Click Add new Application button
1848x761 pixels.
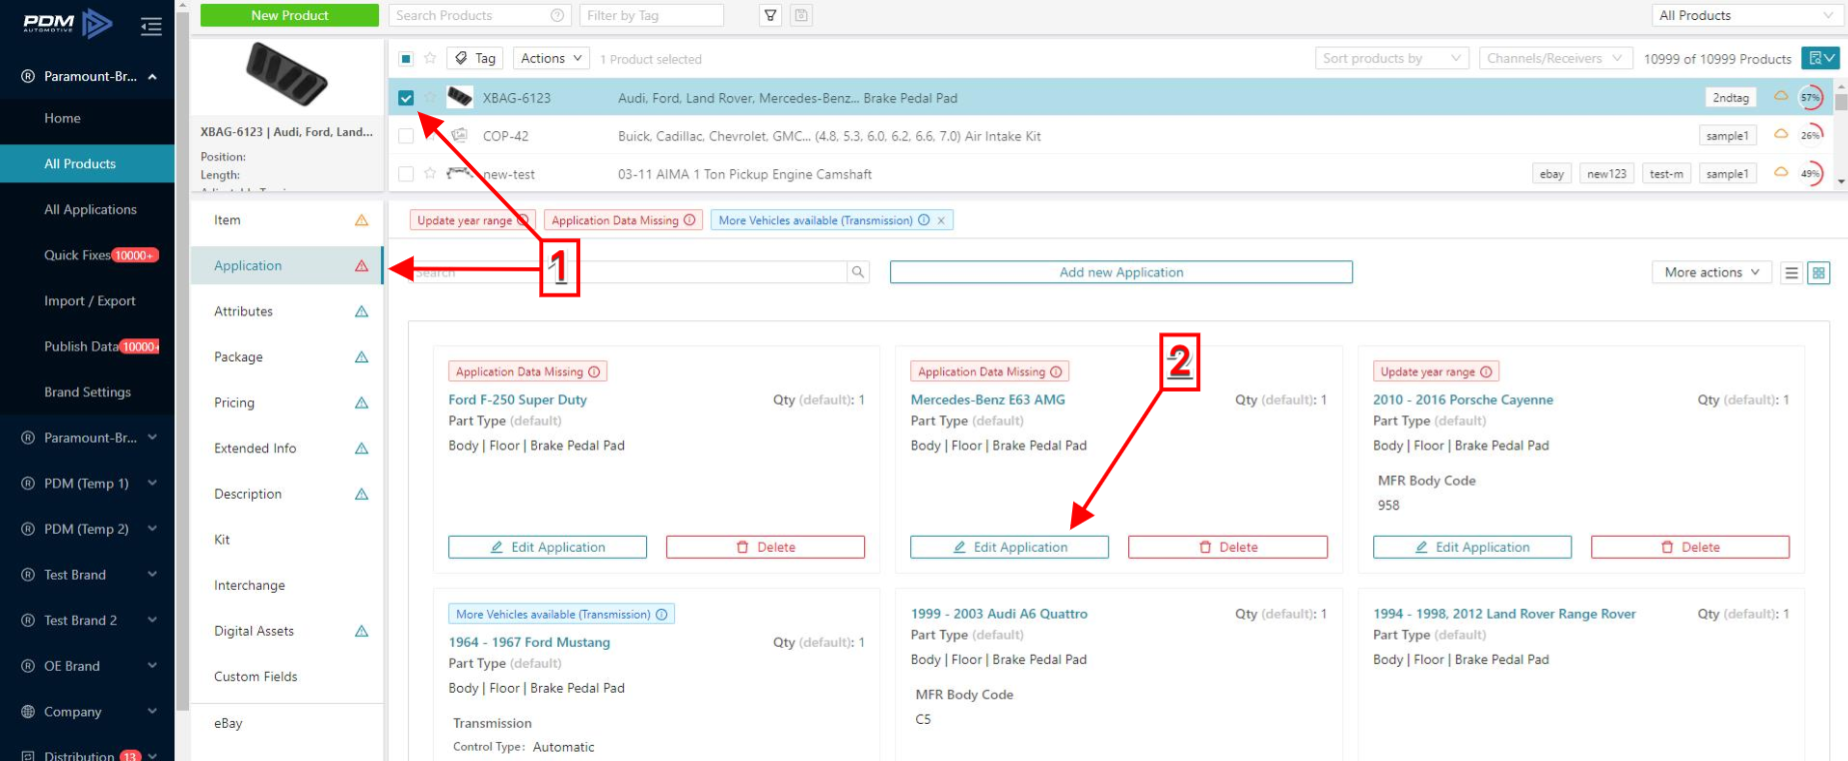pos(1121,272)
